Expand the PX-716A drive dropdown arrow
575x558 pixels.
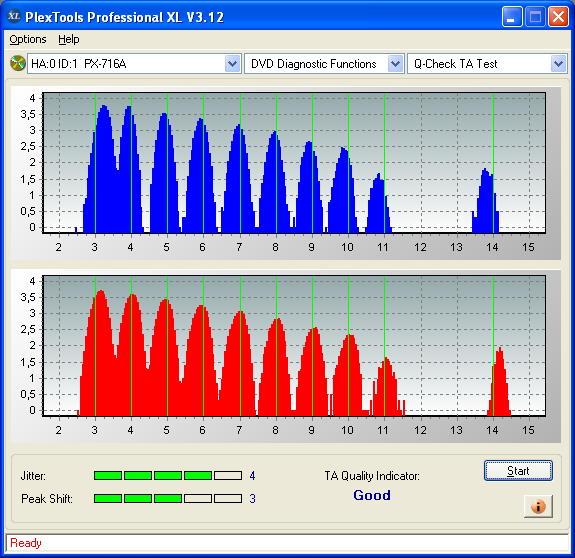(x=232, y=64)
